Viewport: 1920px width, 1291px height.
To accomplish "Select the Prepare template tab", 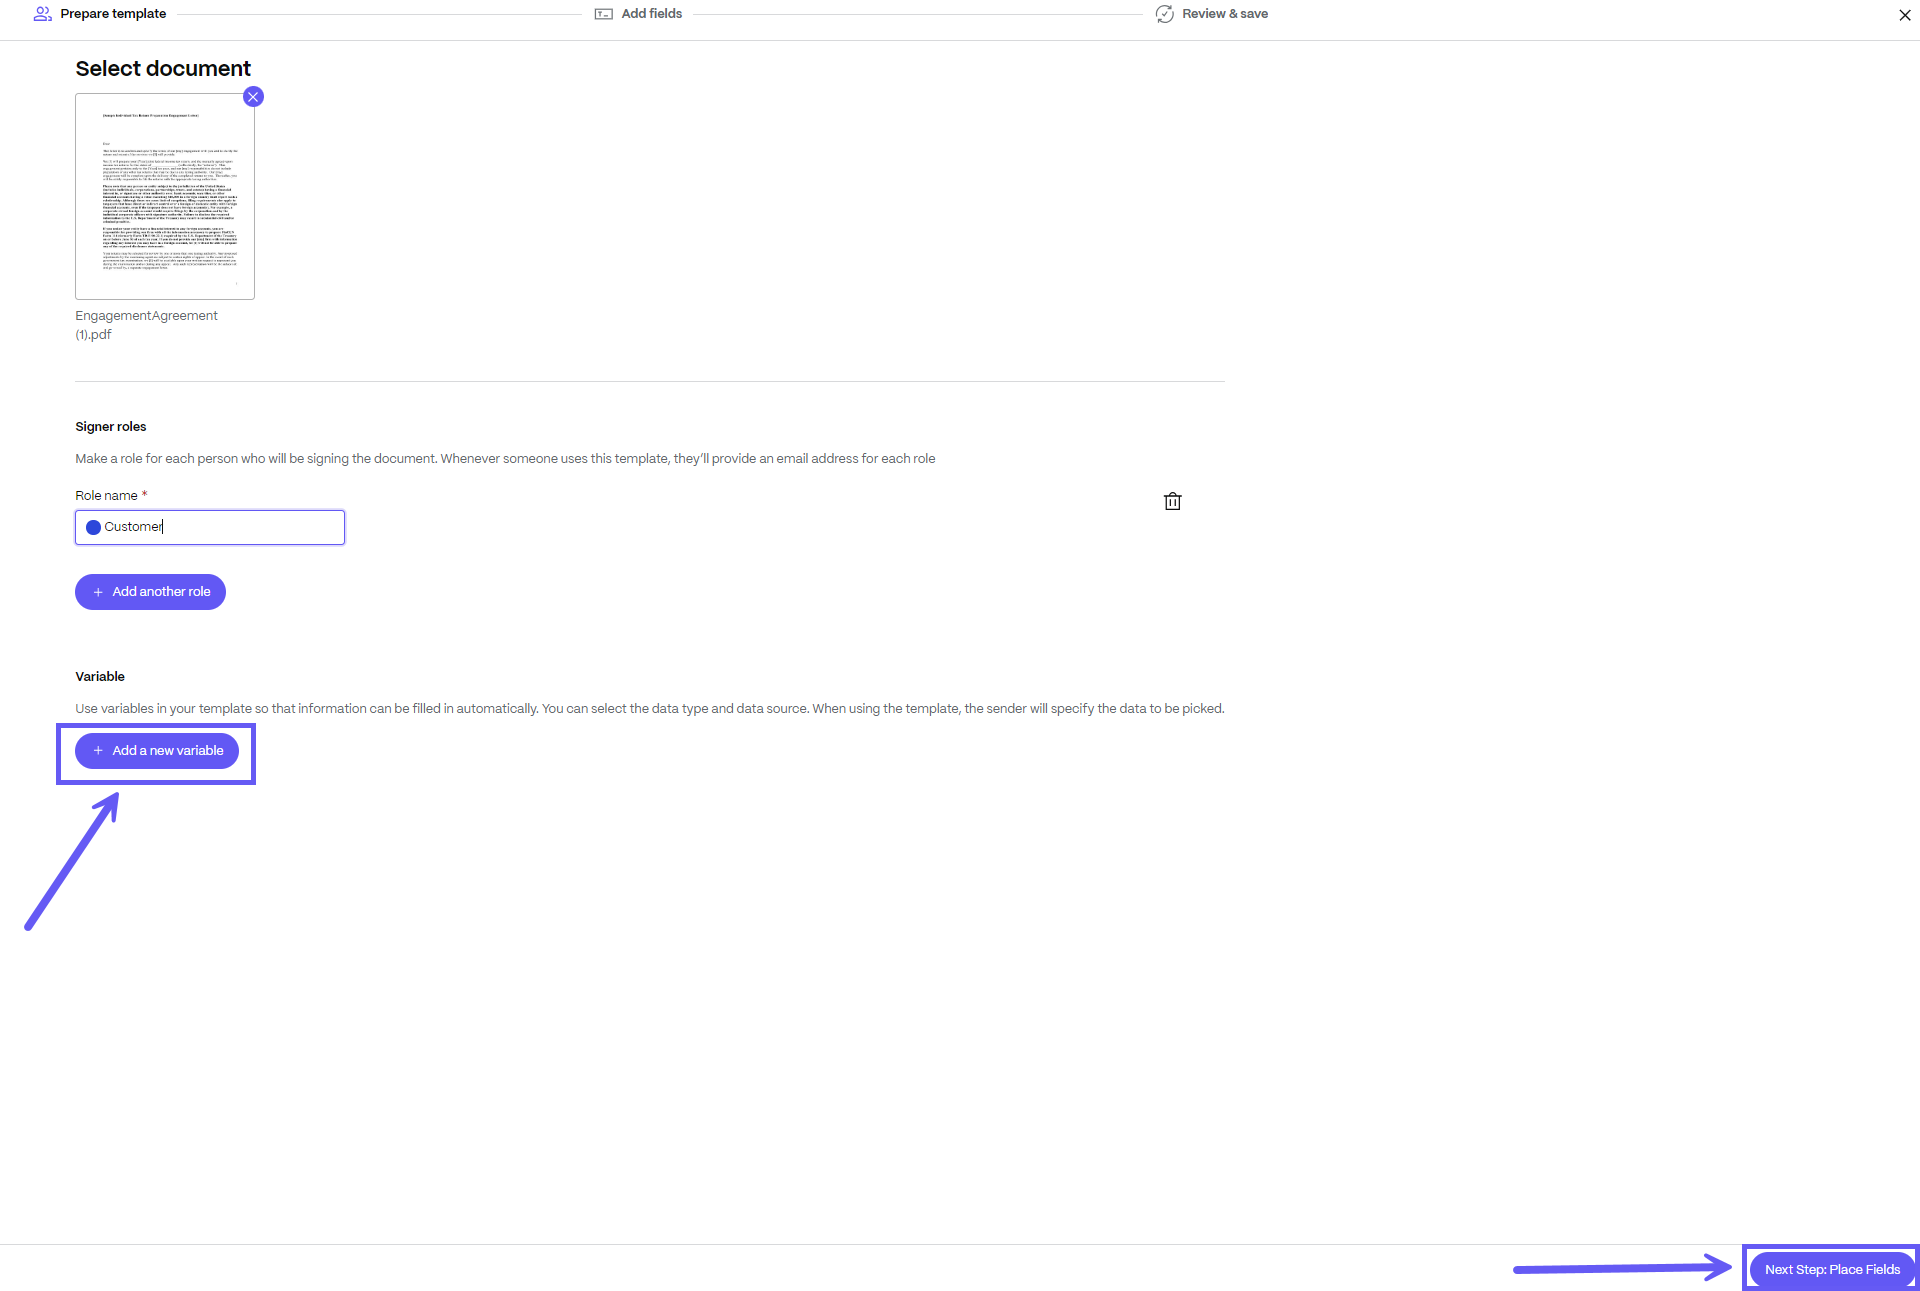I will click(x=112, y=13).
